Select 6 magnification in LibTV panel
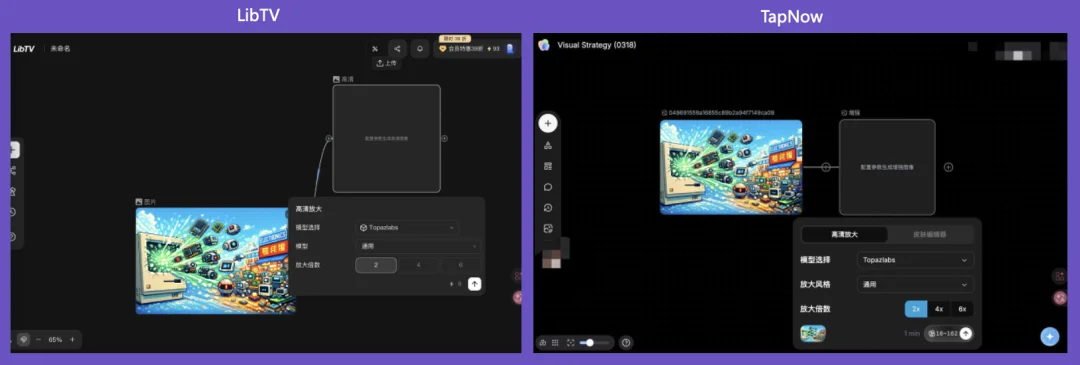The height and width of the screenshot is (365, 1080). coord(460,265)
